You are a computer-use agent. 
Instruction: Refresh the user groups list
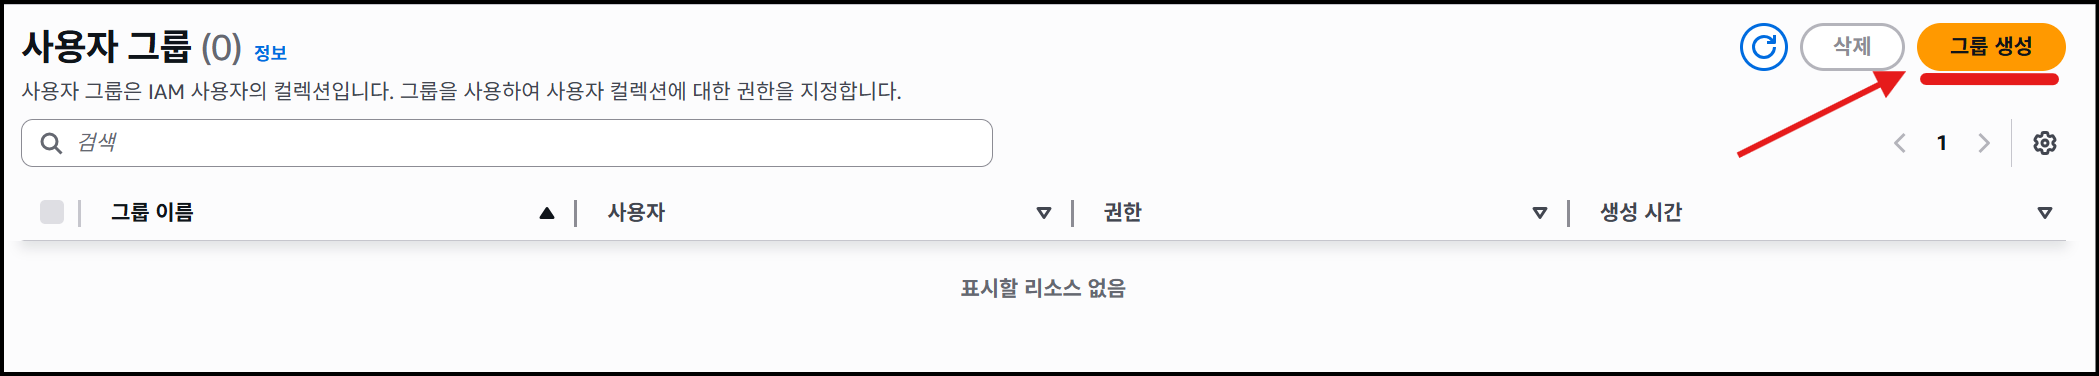coord(1763,47)
